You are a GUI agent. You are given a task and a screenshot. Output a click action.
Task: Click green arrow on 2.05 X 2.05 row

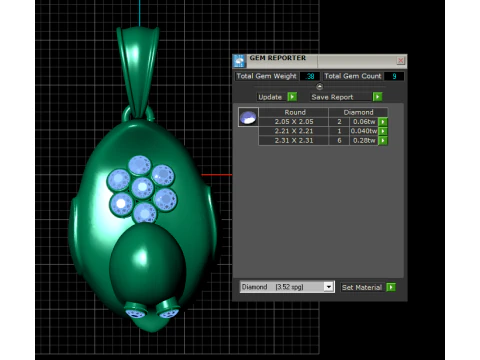383,122
